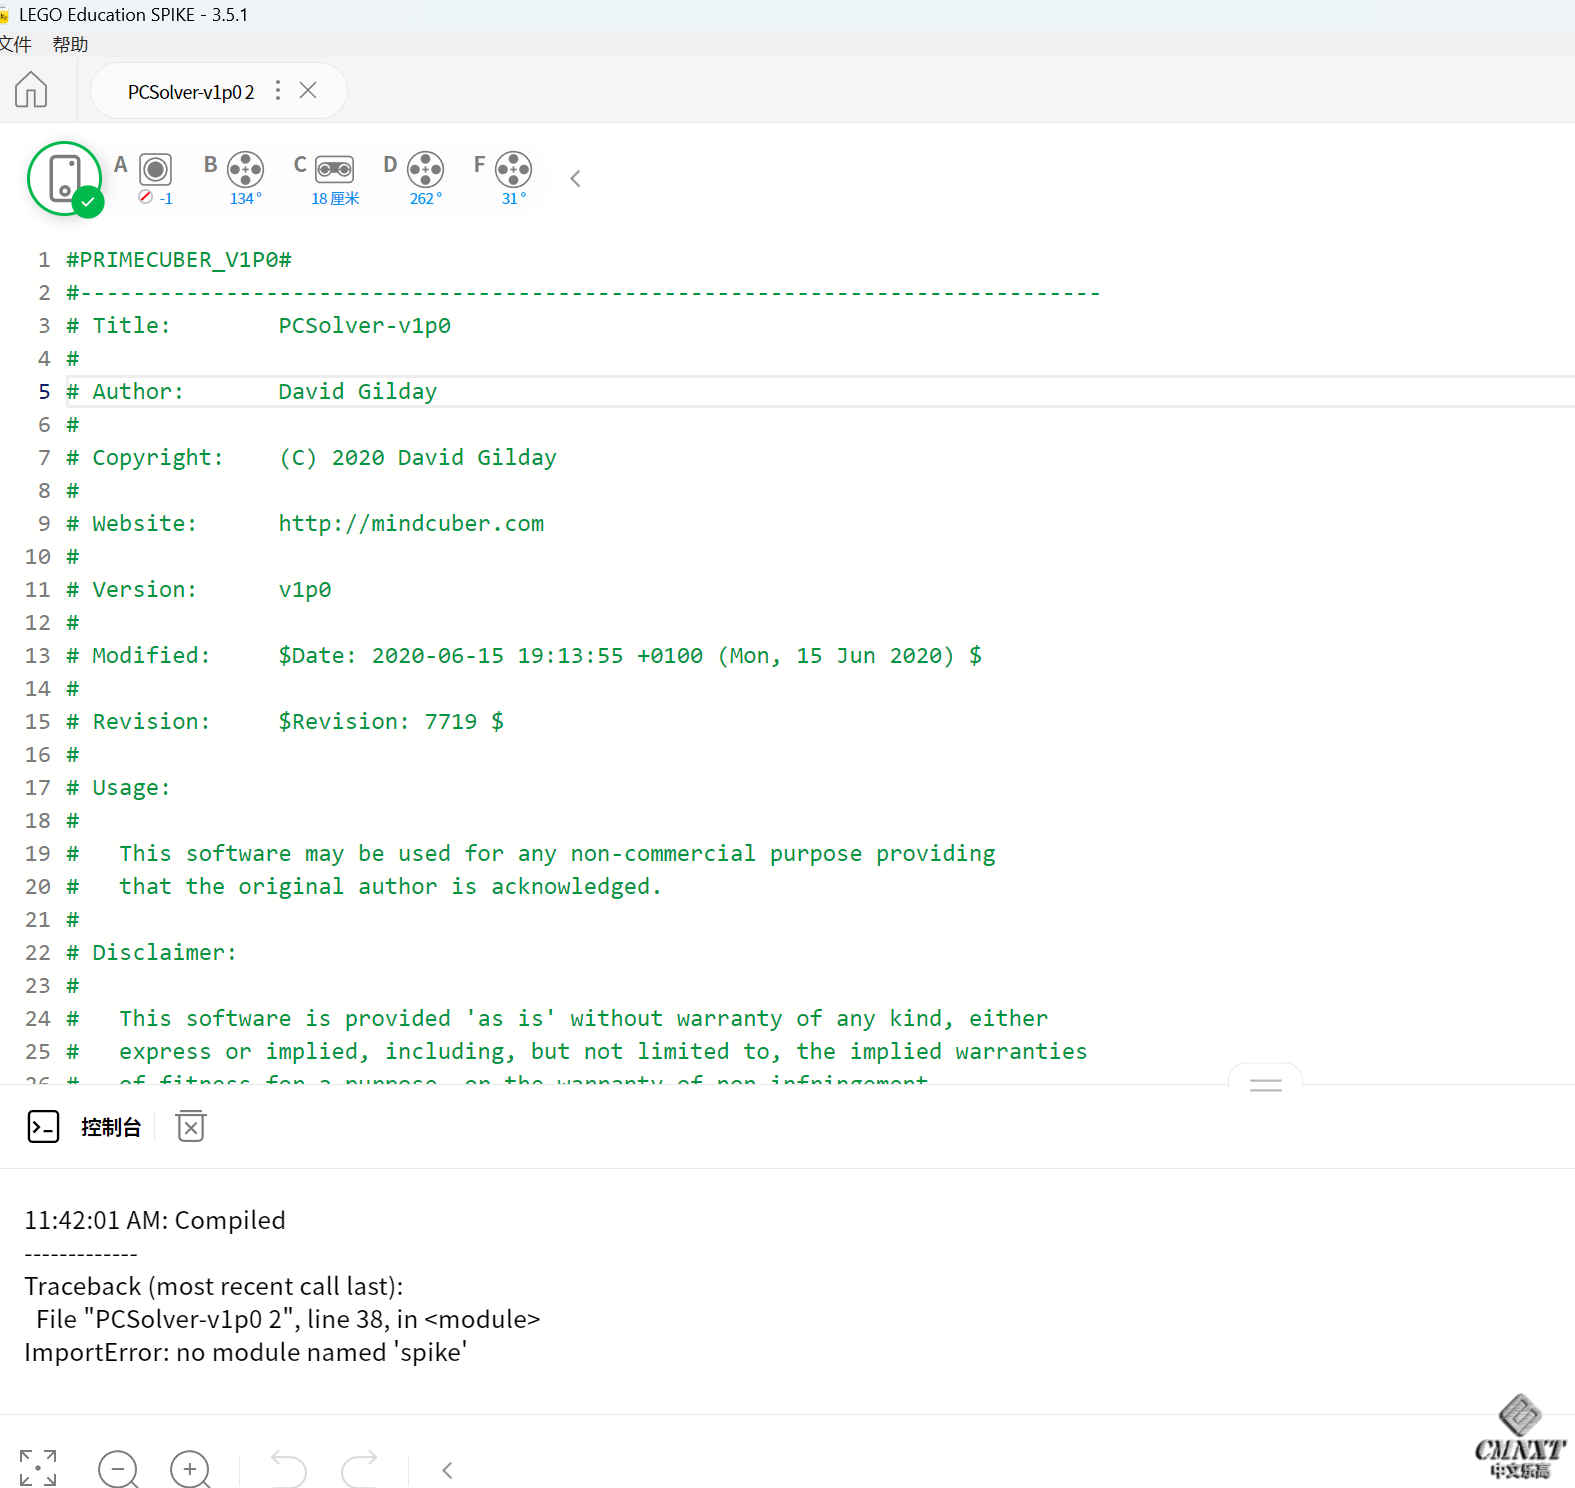The height and width of the screenshot is (1488, 1575).
Task: Click the '11:42:01 AM: Compiled' console message
Action: (x=155, y=1221)
